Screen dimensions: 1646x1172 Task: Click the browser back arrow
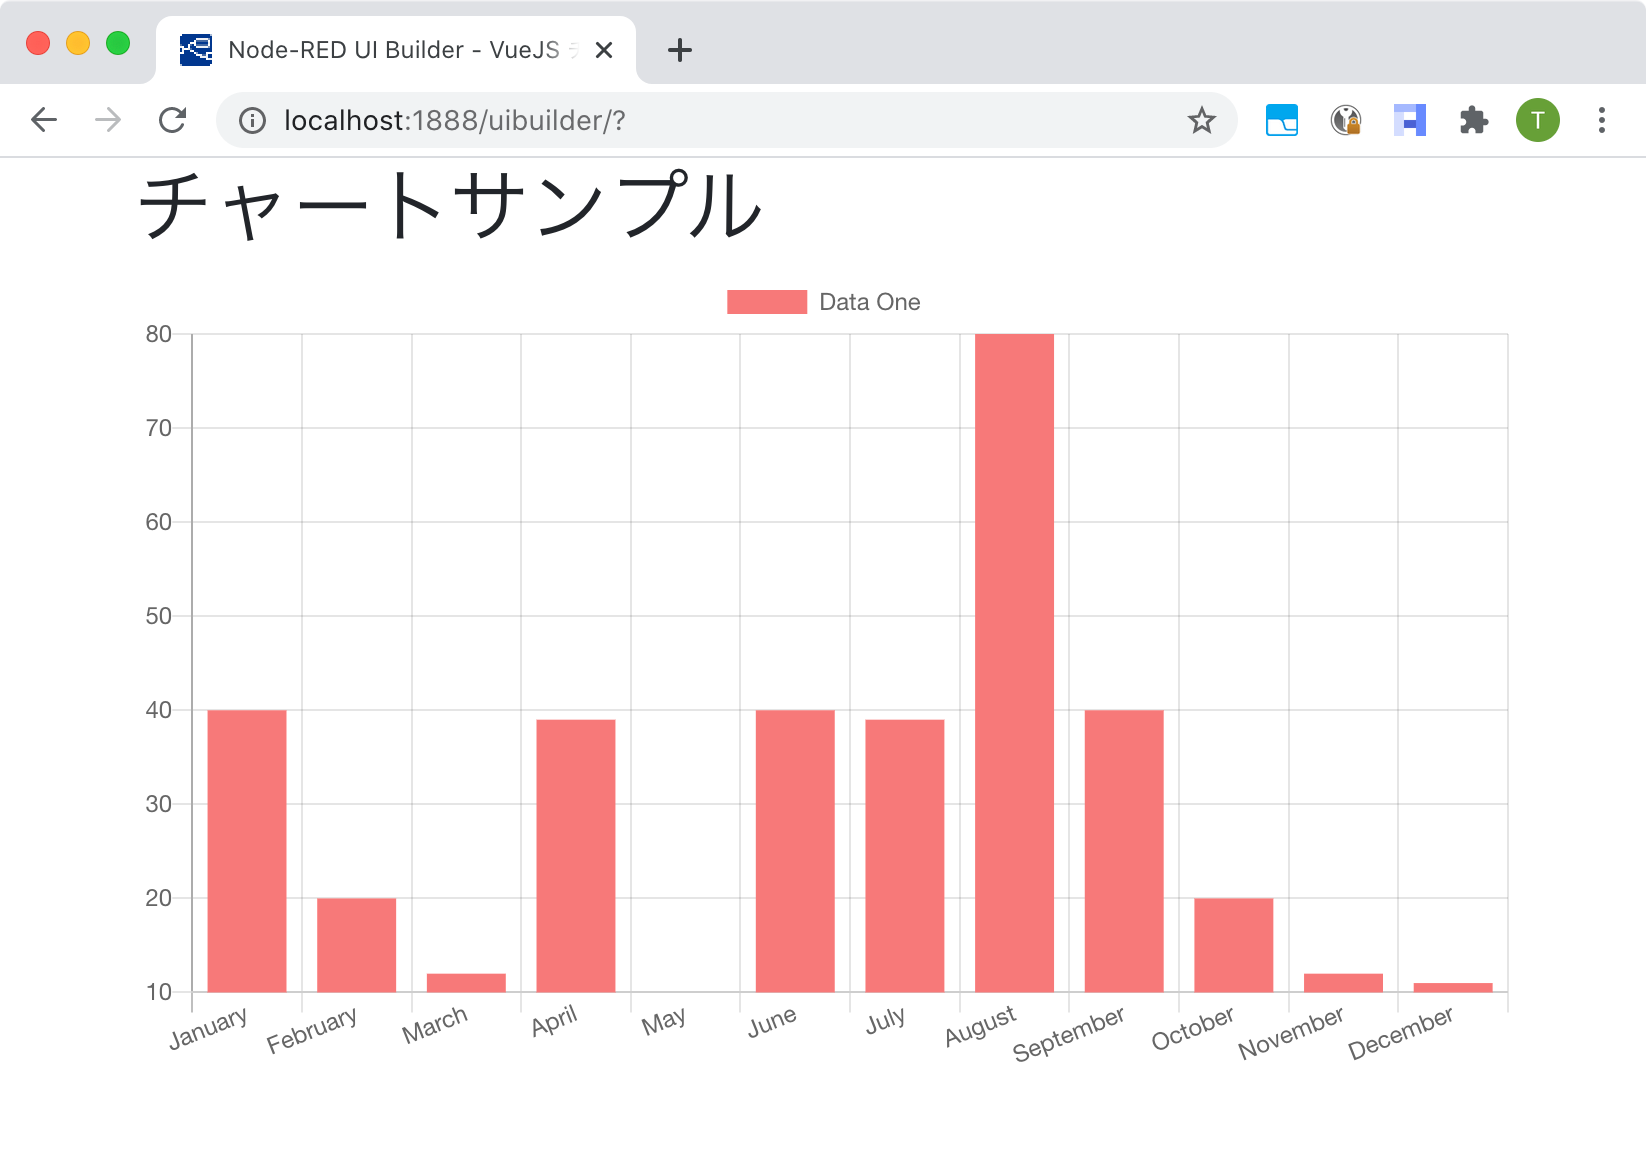click(44, 120)
